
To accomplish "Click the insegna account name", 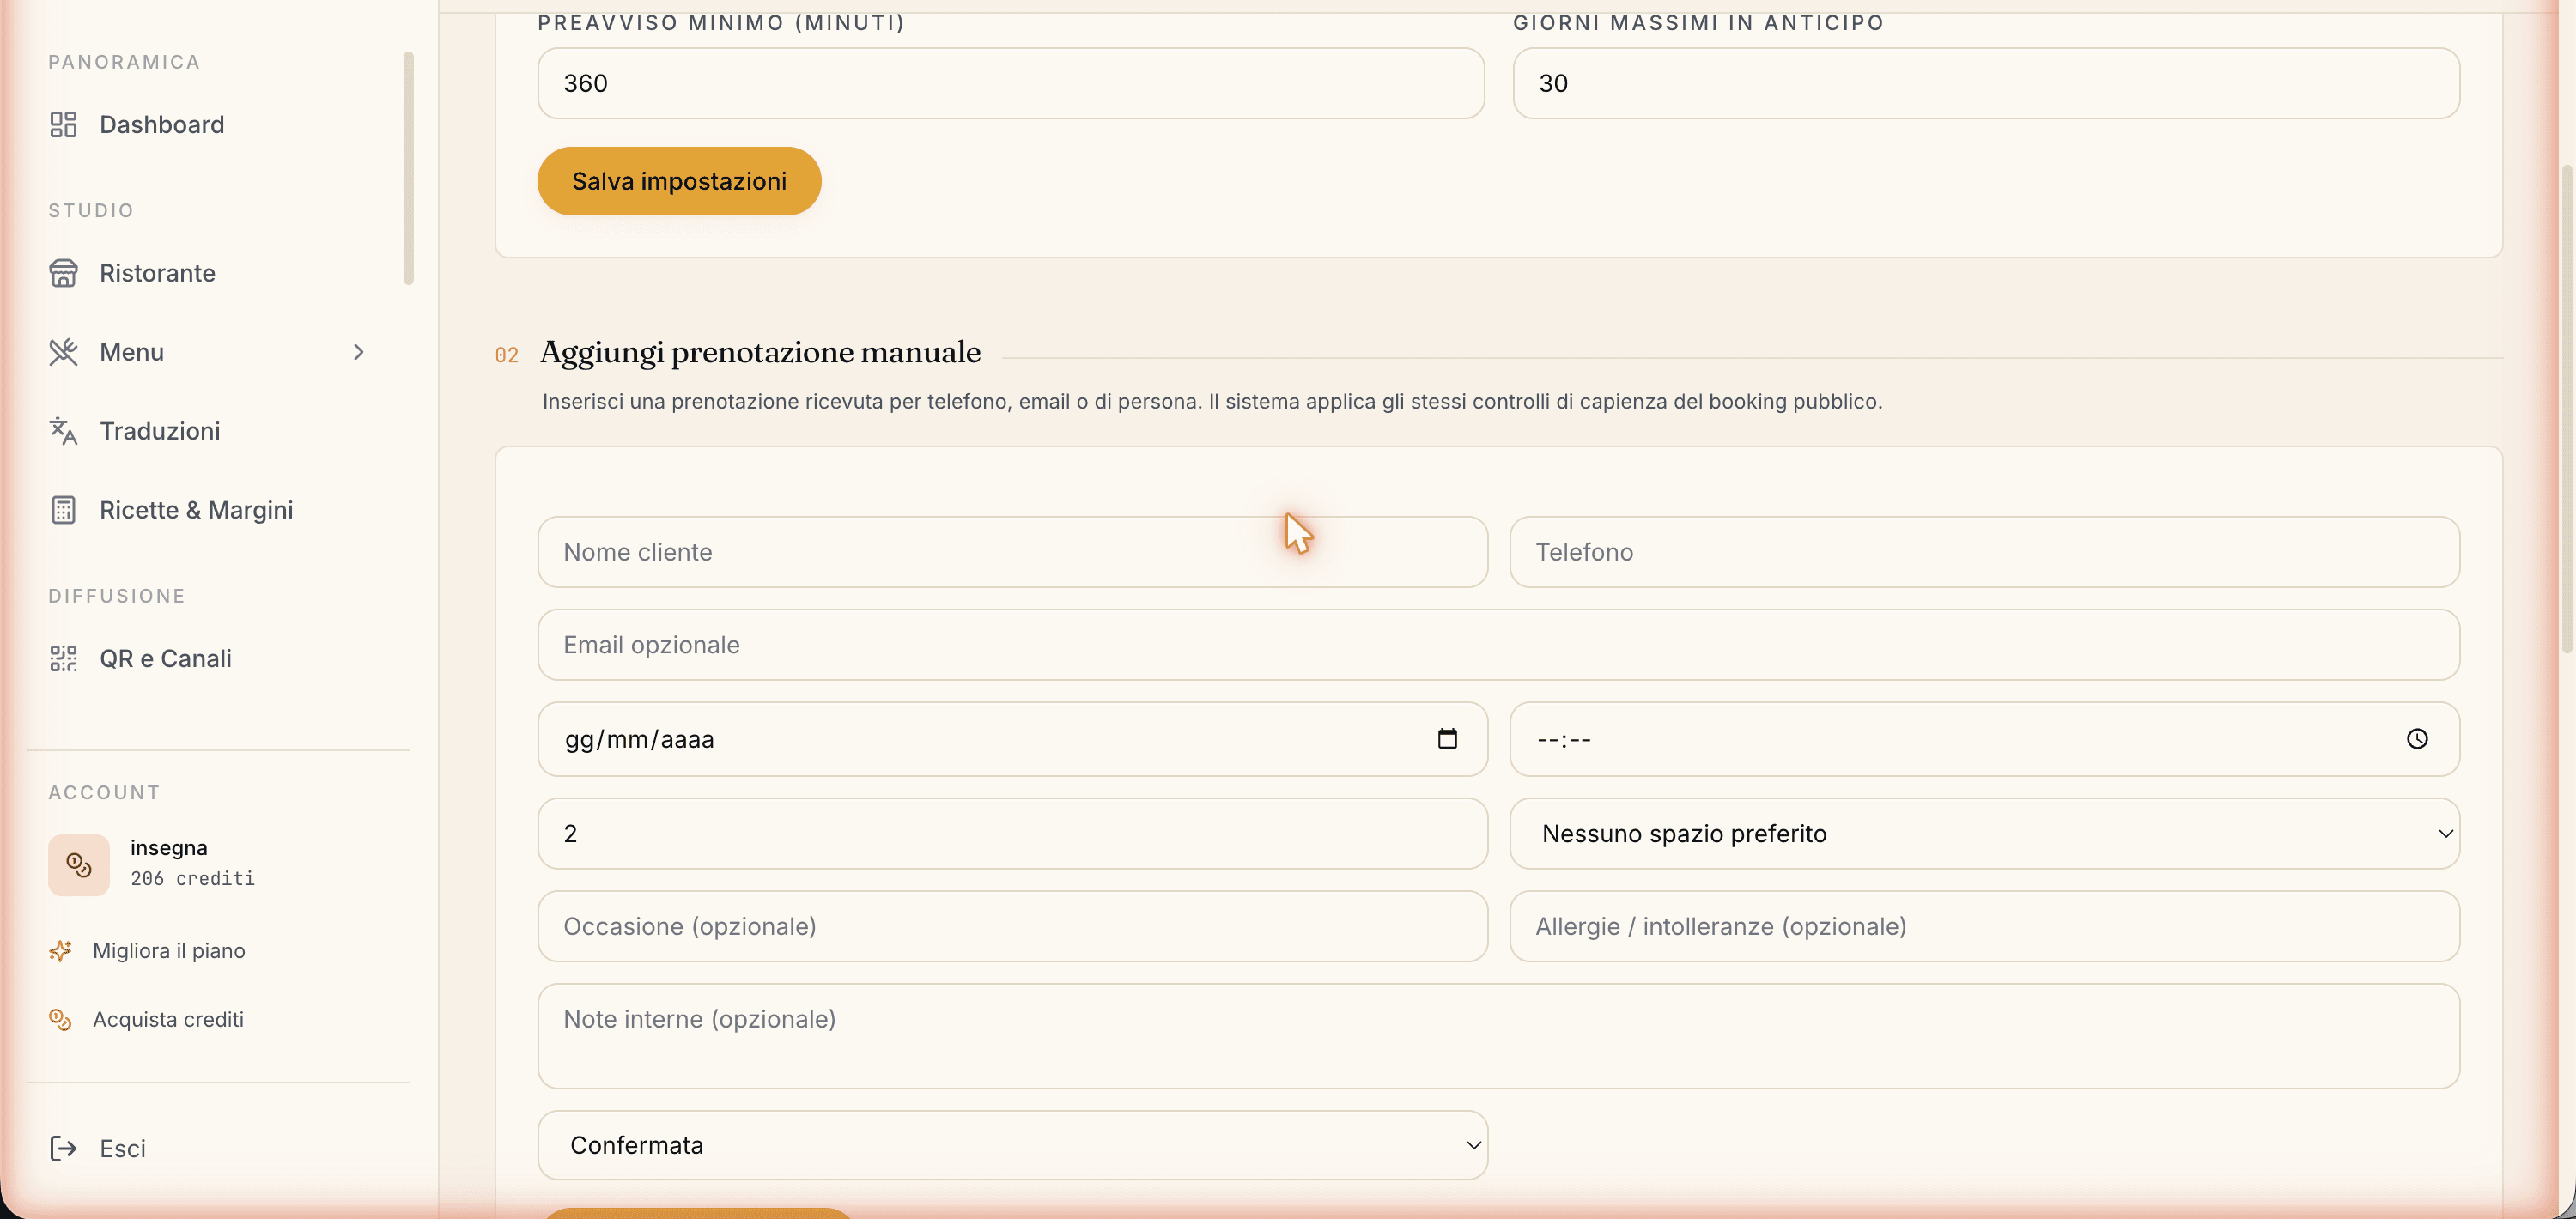I will coord(169,847).
